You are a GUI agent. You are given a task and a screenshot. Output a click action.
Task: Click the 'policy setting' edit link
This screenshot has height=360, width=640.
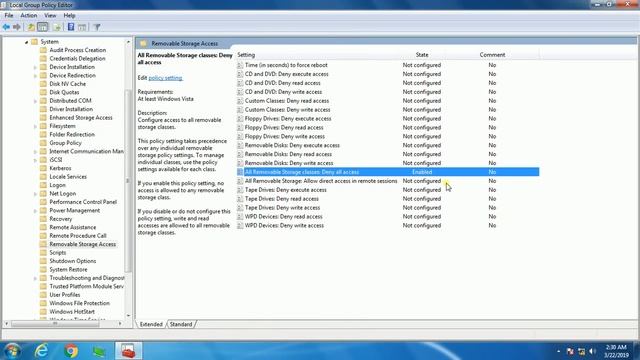tap(165, 78)
